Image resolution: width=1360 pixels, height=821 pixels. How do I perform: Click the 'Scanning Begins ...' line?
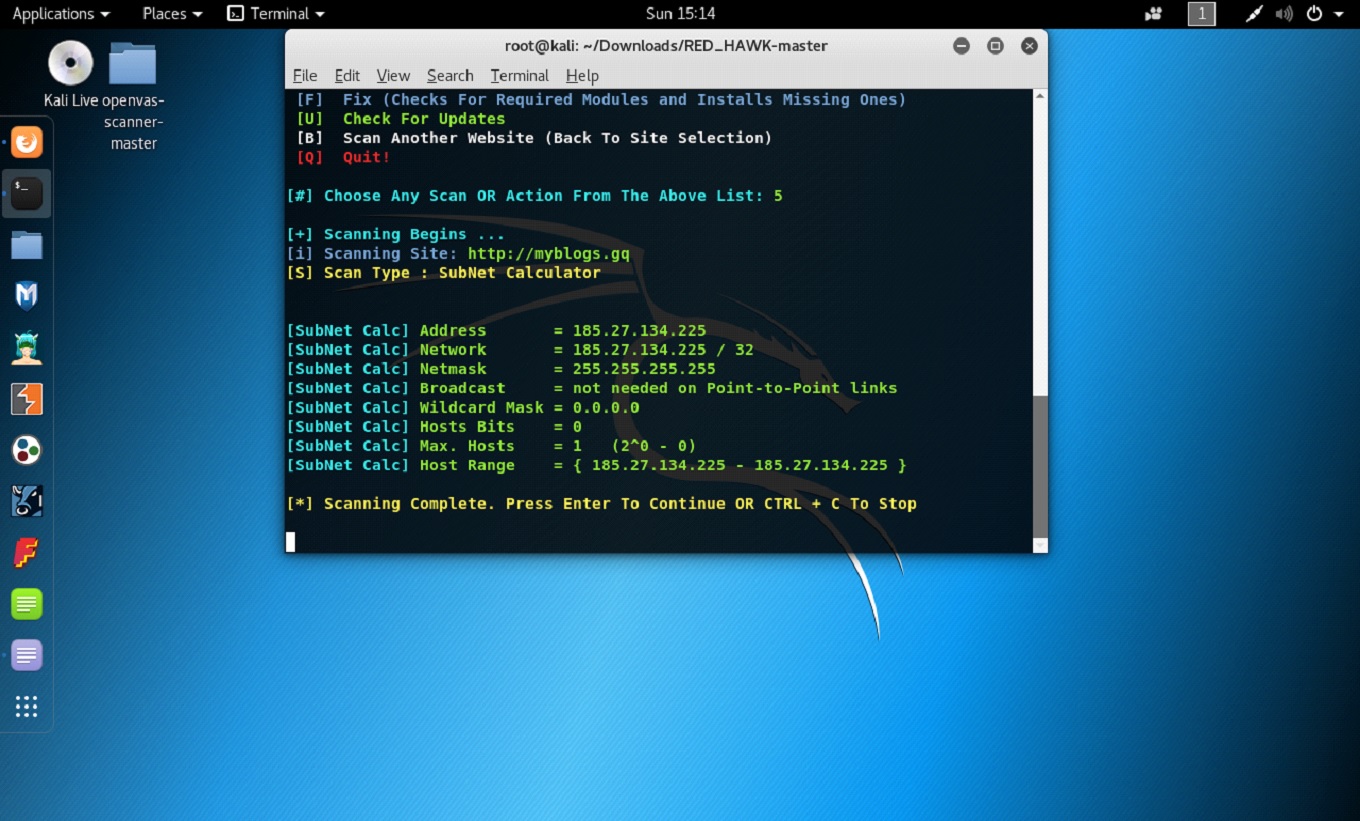[x=395, y=234]
